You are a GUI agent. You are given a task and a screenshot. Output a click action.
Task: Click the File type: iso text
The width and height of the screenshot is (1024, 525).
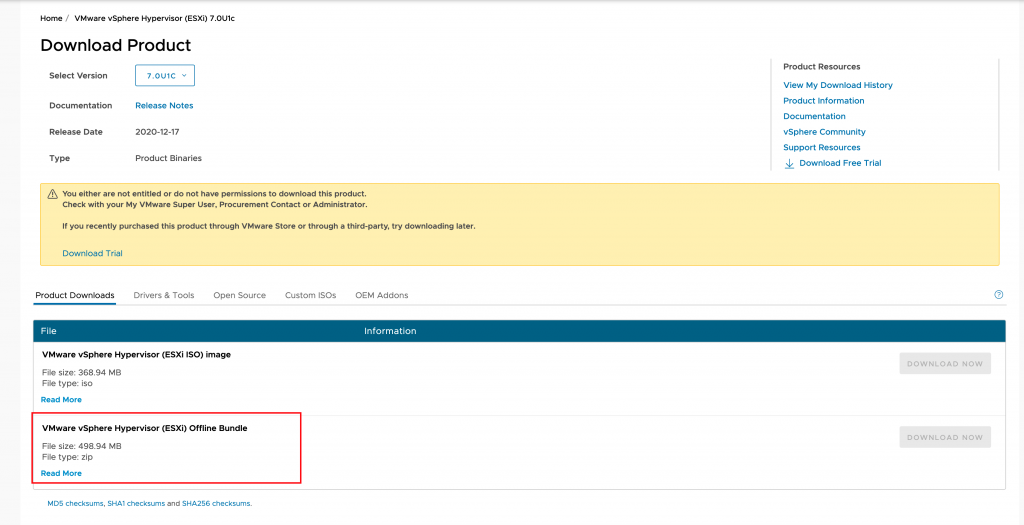point(67,383)
